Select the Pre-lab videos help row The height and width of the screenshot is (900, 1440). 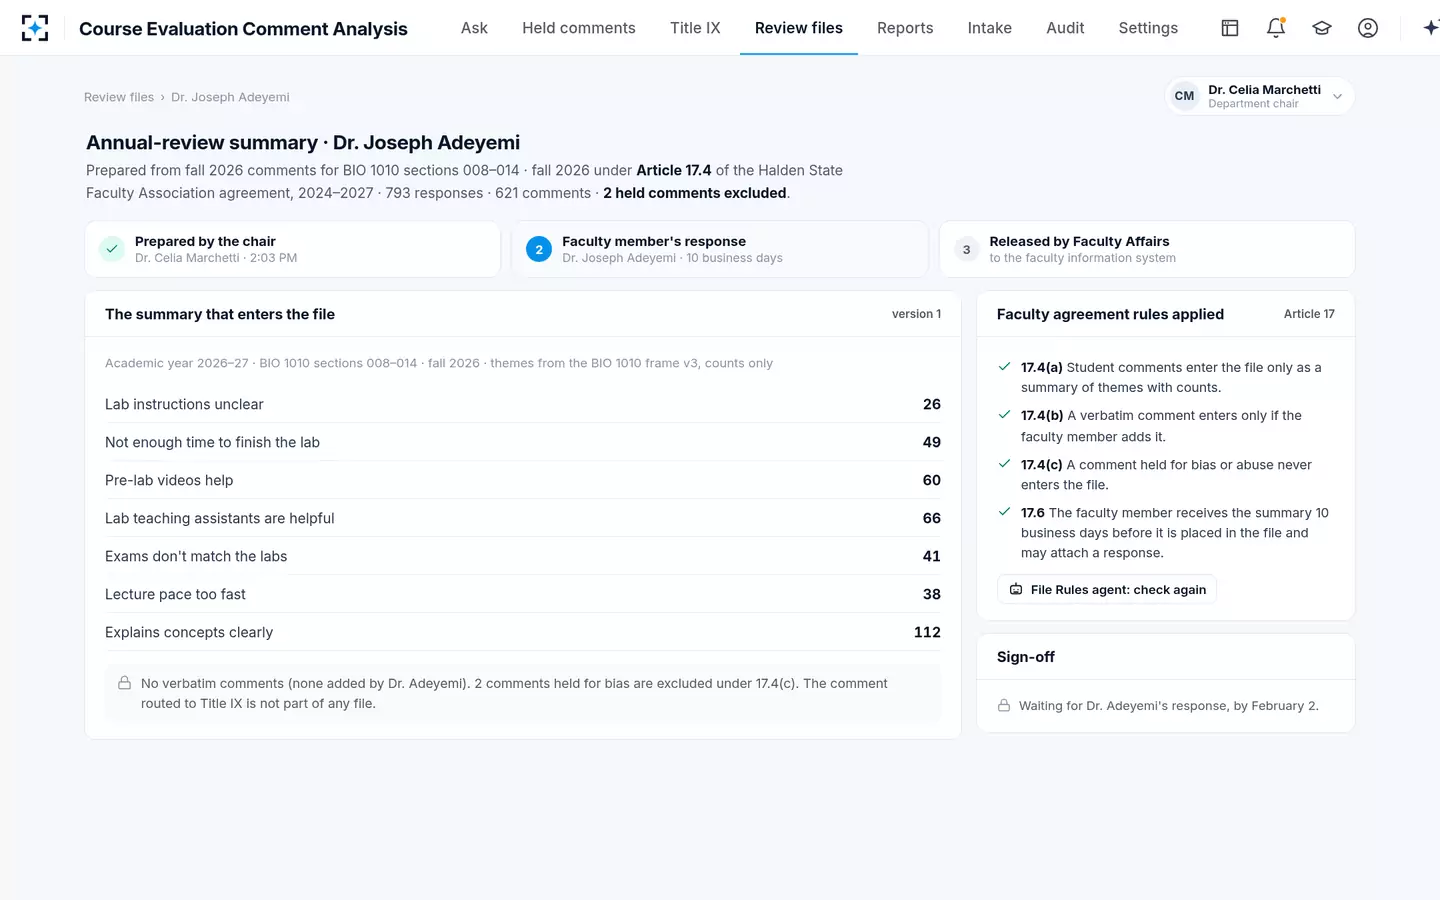click(x=523, y=480)
